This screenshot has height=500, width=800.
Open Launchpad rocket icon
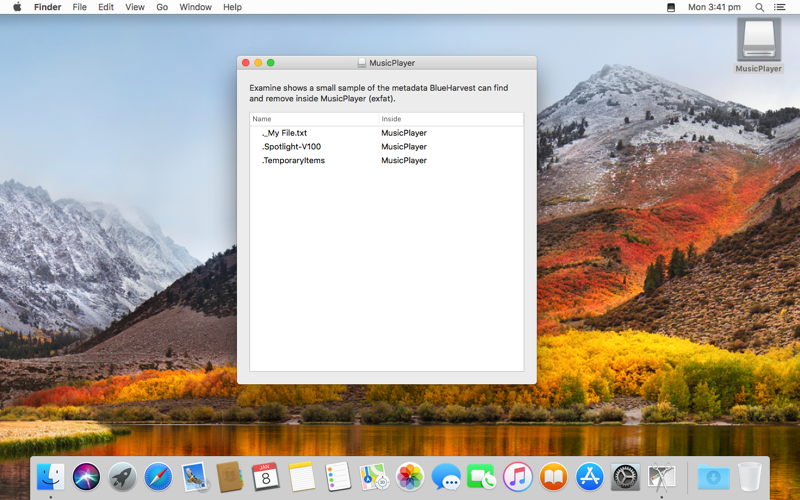click(122, 477)
